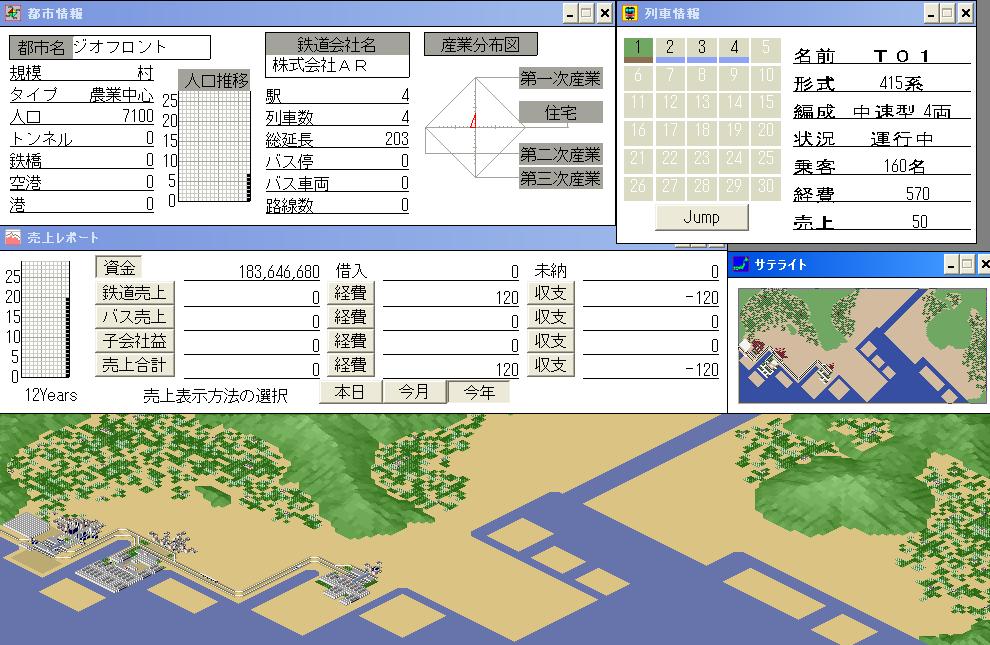Click the 鉄道会社名 header button
Image resolution: width=990 pixels, height=645 pixels.
click(337, 44)
